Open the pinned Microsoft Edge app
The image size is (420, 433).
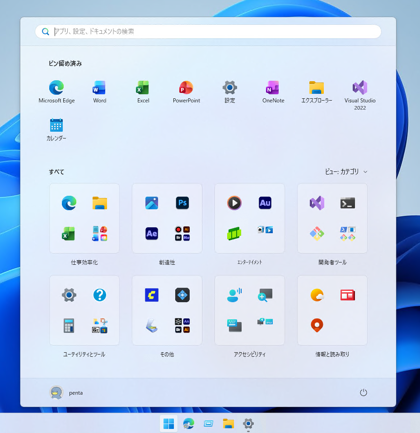tap(56, 92)
